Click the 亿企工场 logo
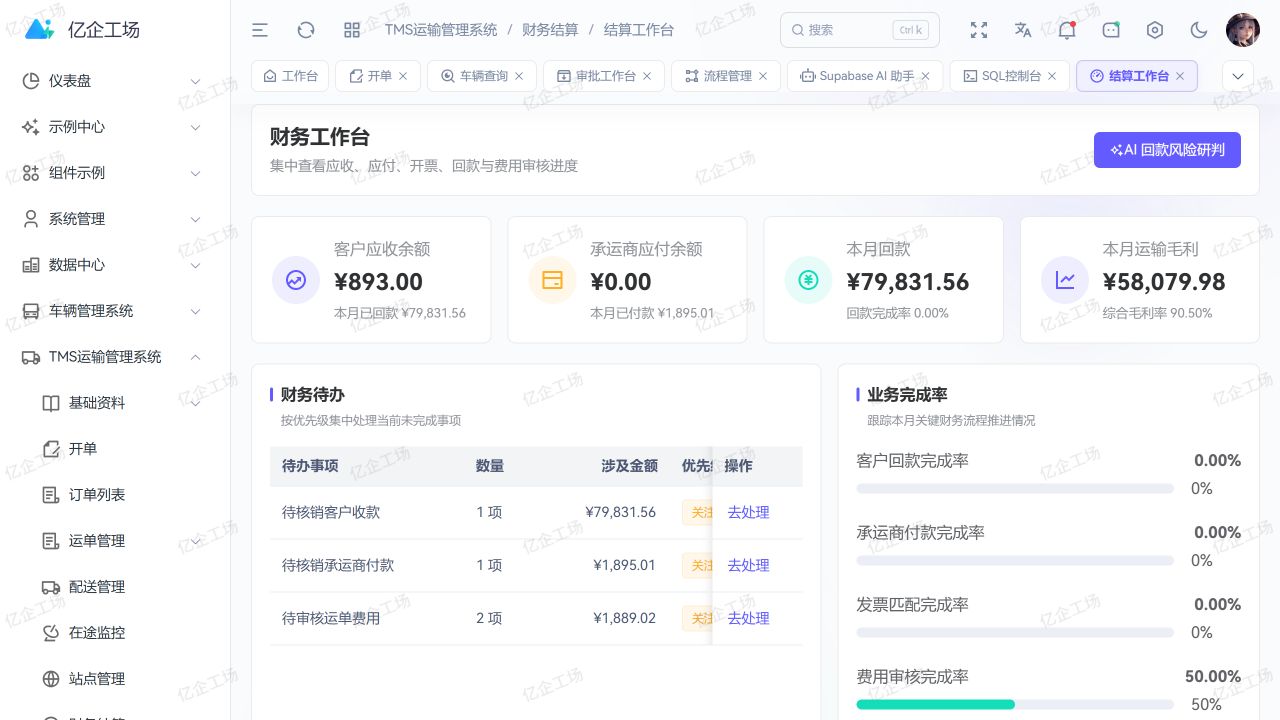The width and height of the screenshot is (1280, 720). coord(82,30)
